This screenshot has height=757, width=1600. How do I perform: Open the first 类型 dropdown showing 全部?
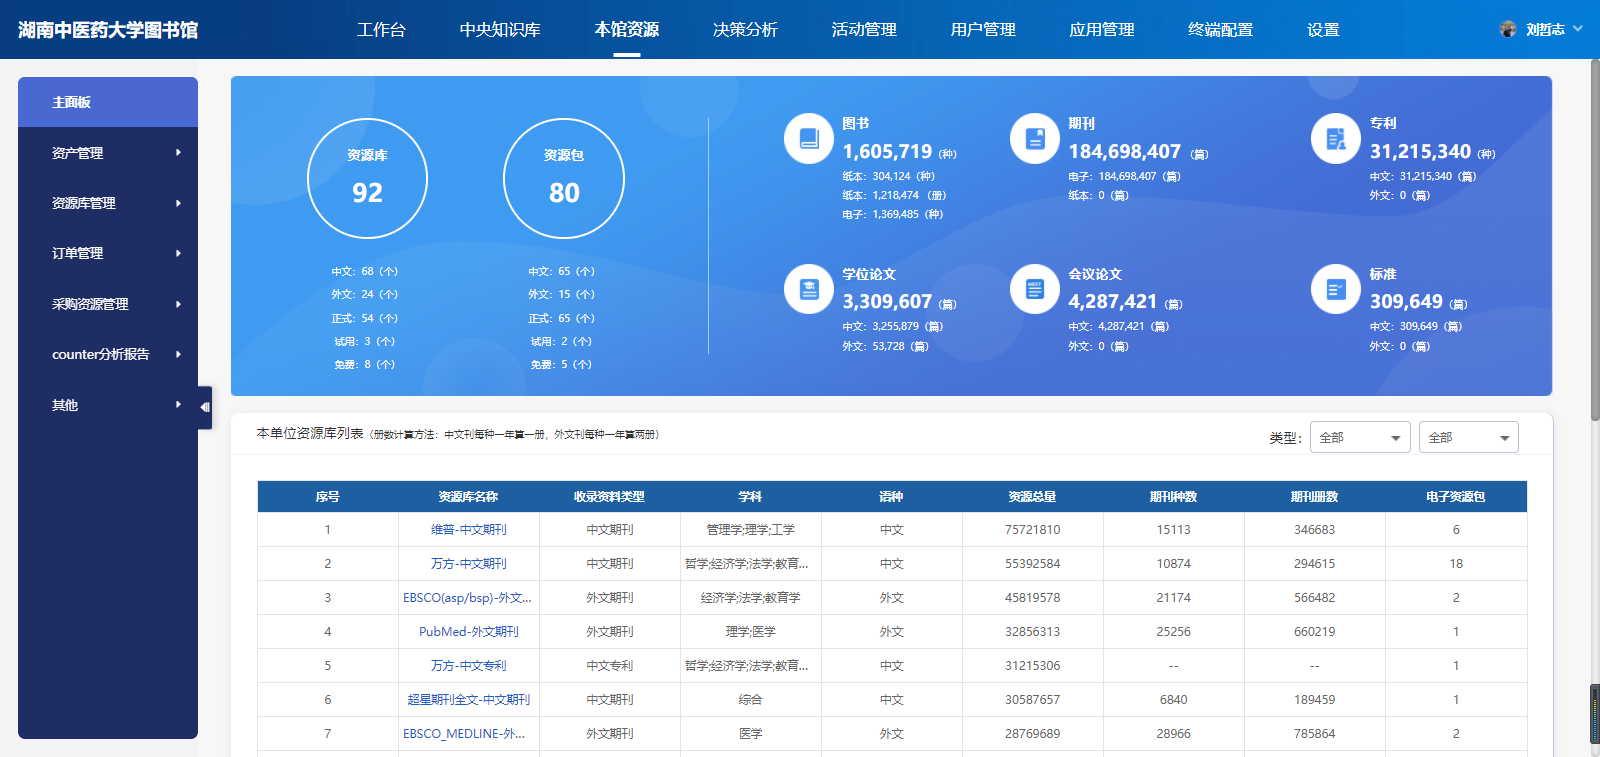[x=1360, y=437]
